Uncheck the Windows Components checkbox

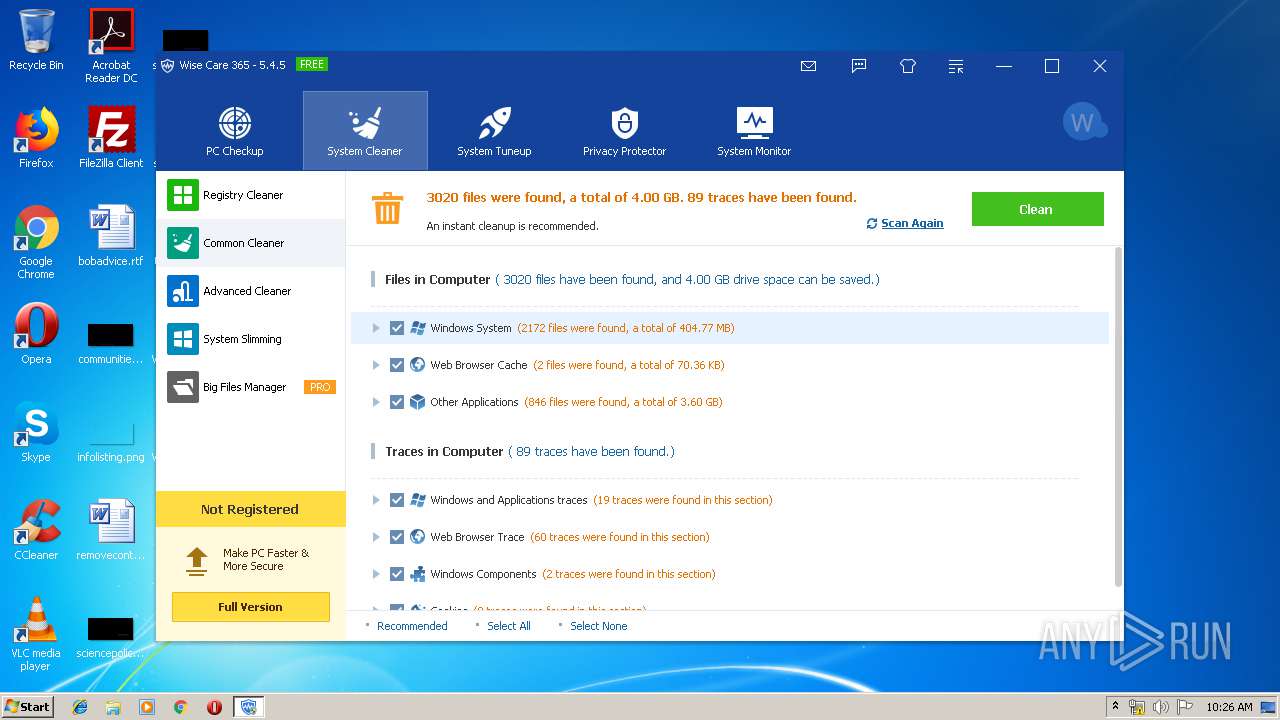397,574
